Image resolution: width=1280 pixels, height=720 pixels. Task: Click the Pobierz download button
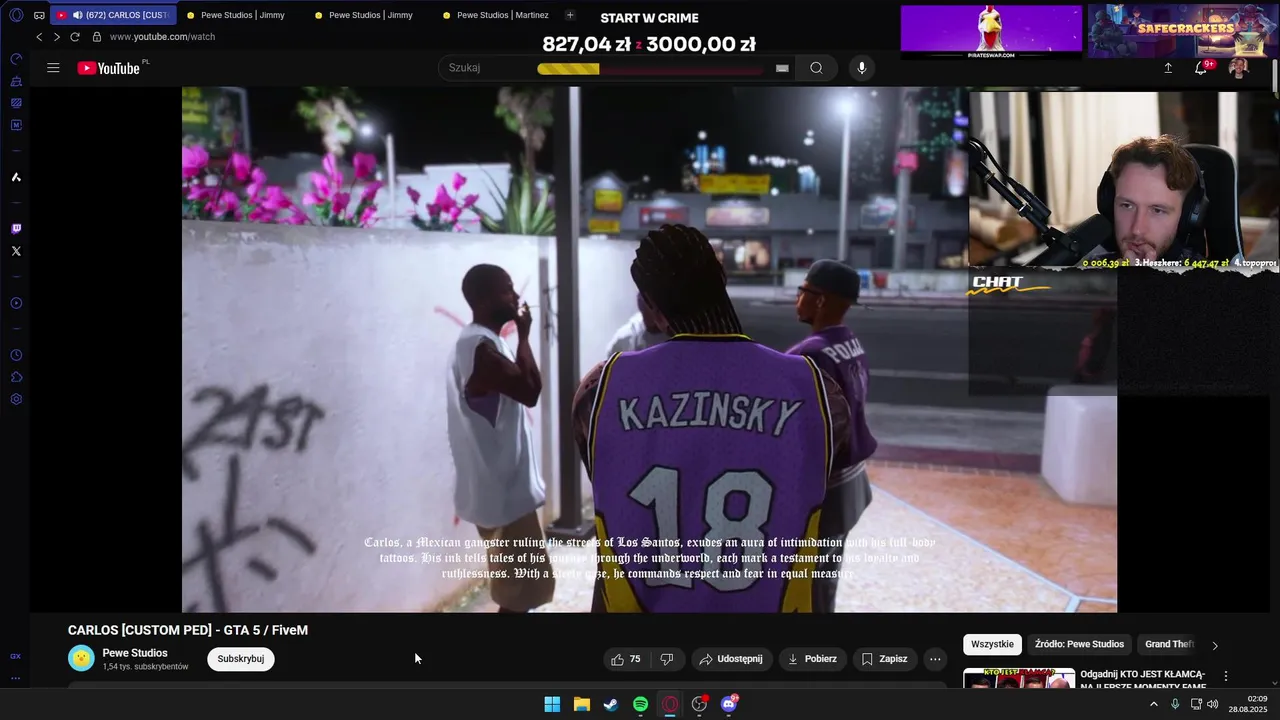(812, 659)
